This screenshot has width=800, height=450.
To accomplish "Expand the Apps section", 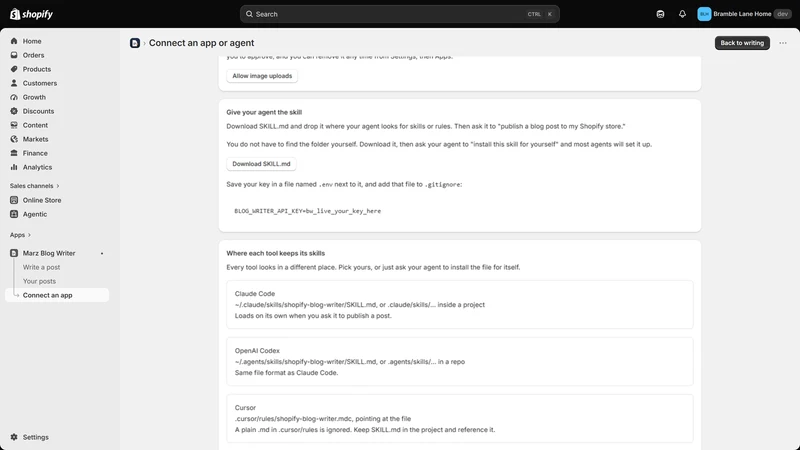I will [20, 235].
